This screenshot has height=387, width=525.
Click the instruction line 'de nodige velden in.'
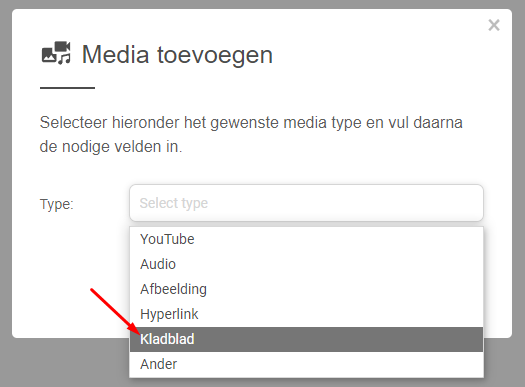click(111, 147)
